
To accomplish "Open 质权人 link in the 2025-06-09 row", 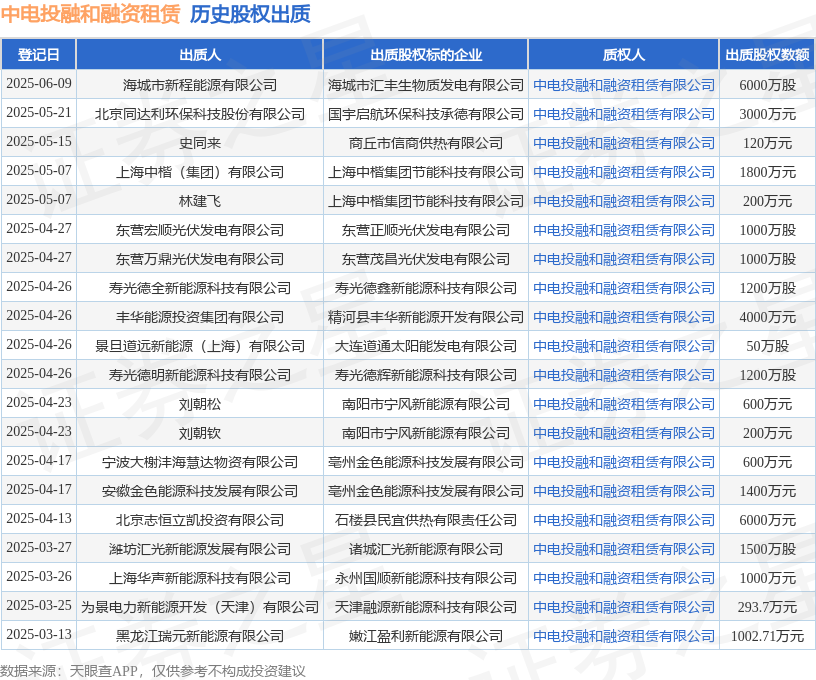I will [623, 85].
